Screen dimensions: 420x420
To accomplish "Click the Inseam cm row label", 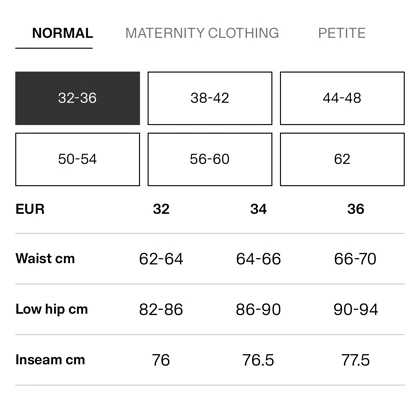I will pos(50,360).
